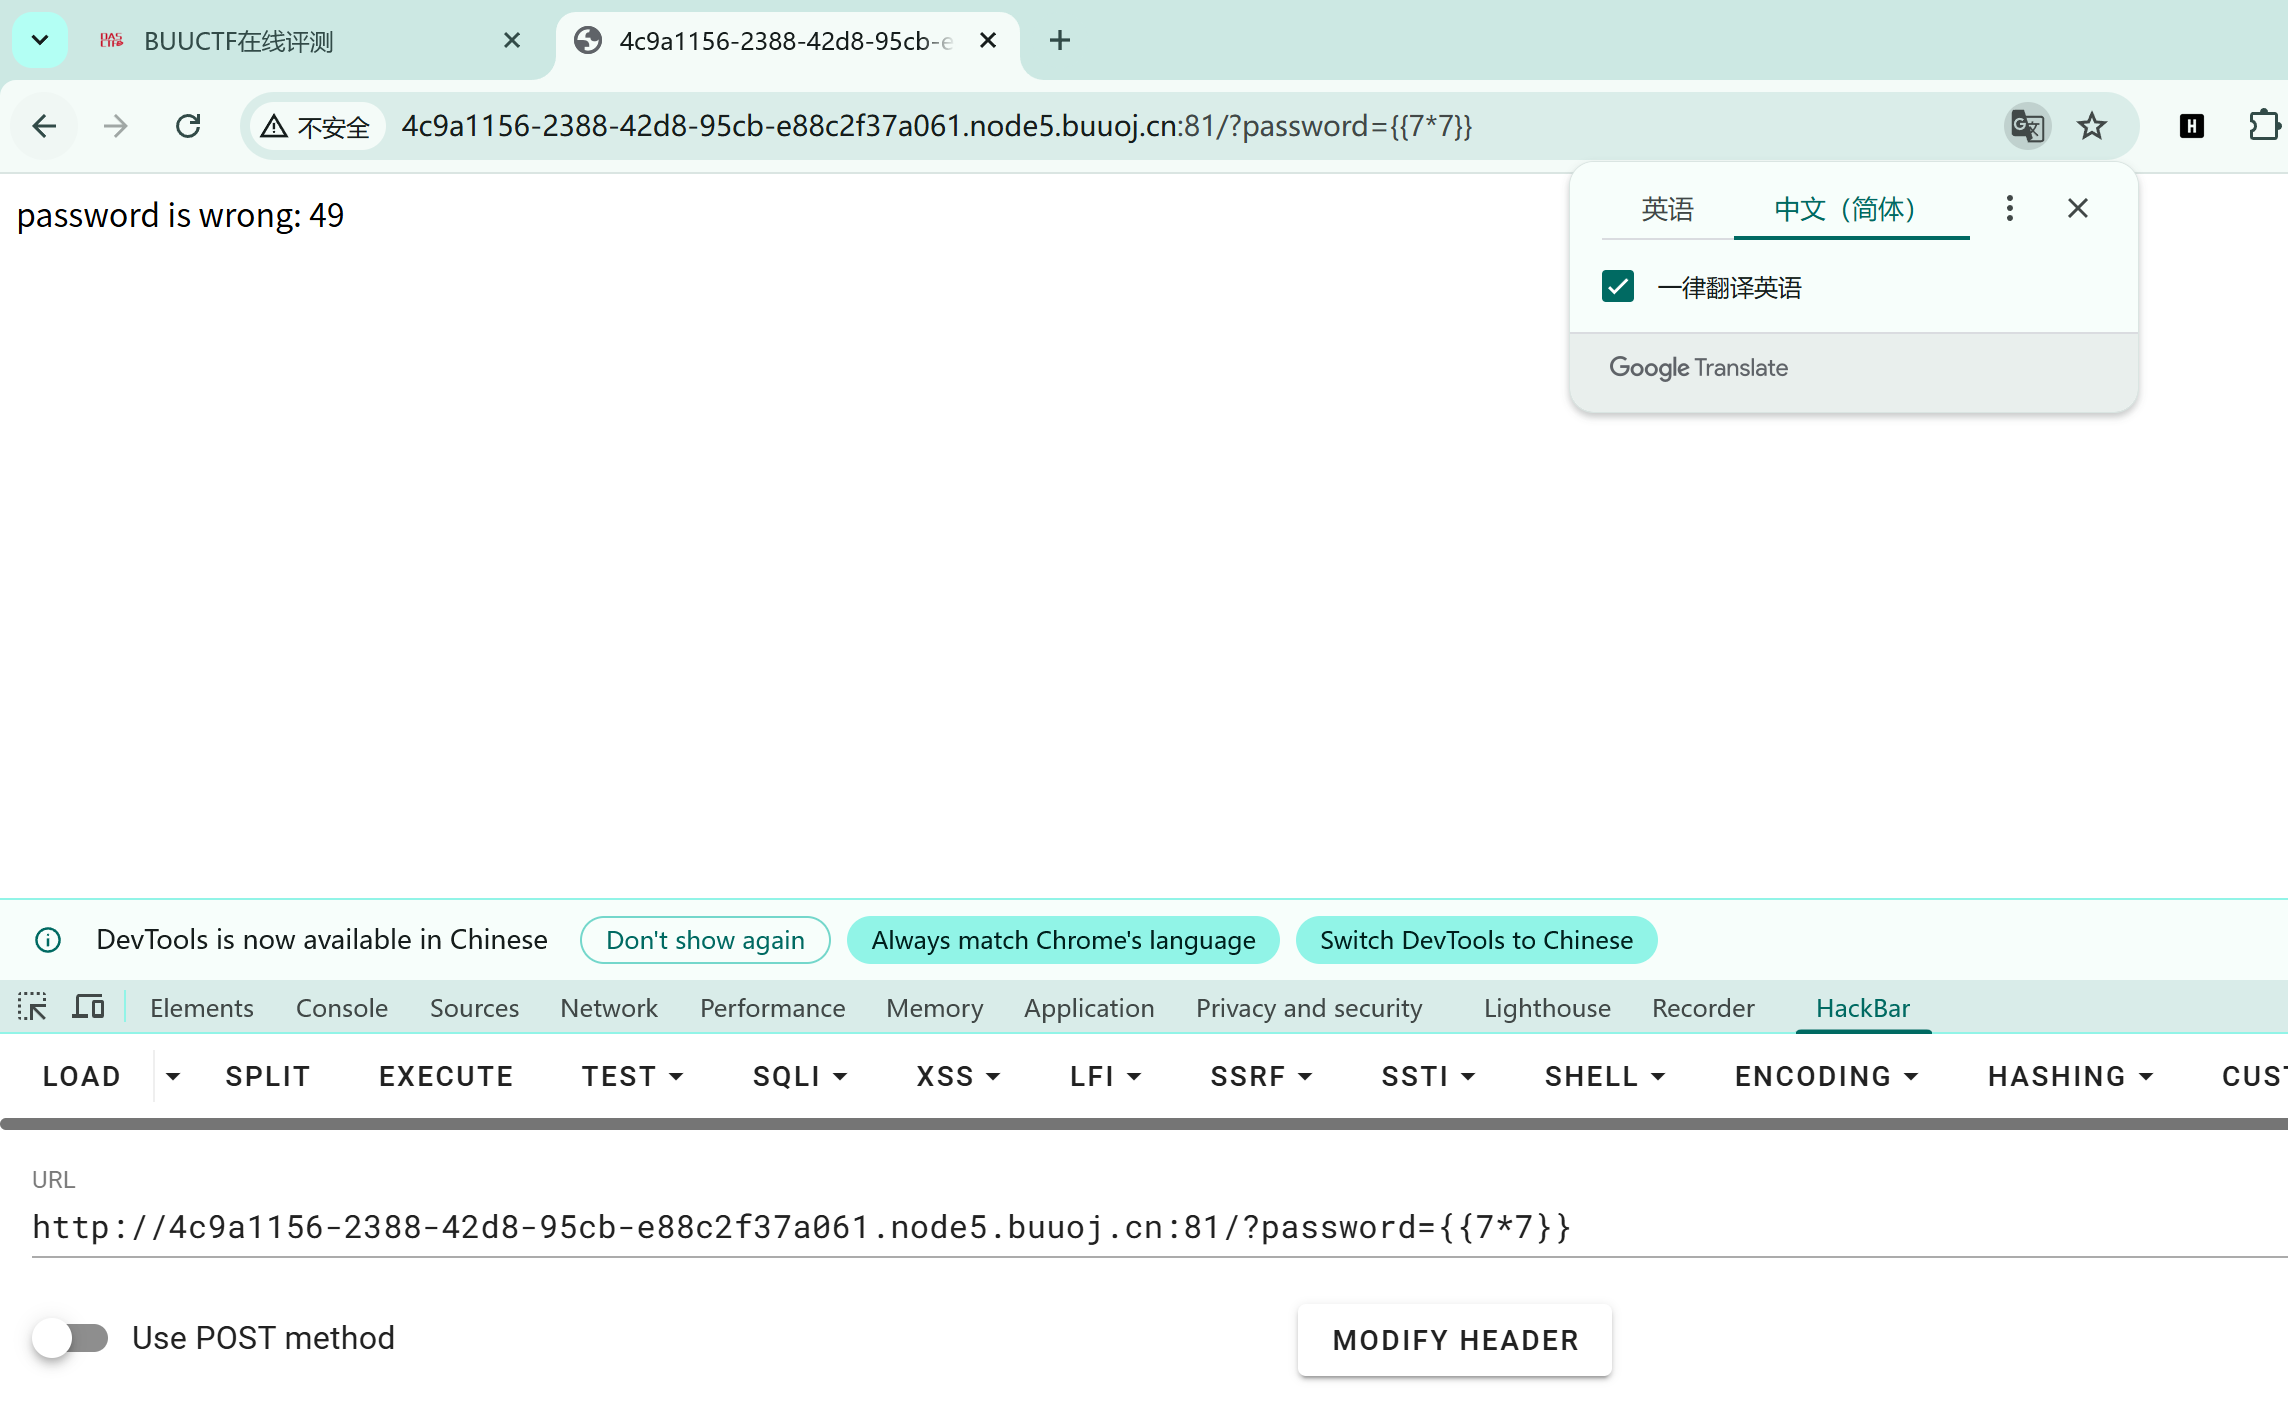The height and width of the screenshot is (1416, 2288).
Task: Open the extensions puzzle icon
Action: [x=2263, y=126]
